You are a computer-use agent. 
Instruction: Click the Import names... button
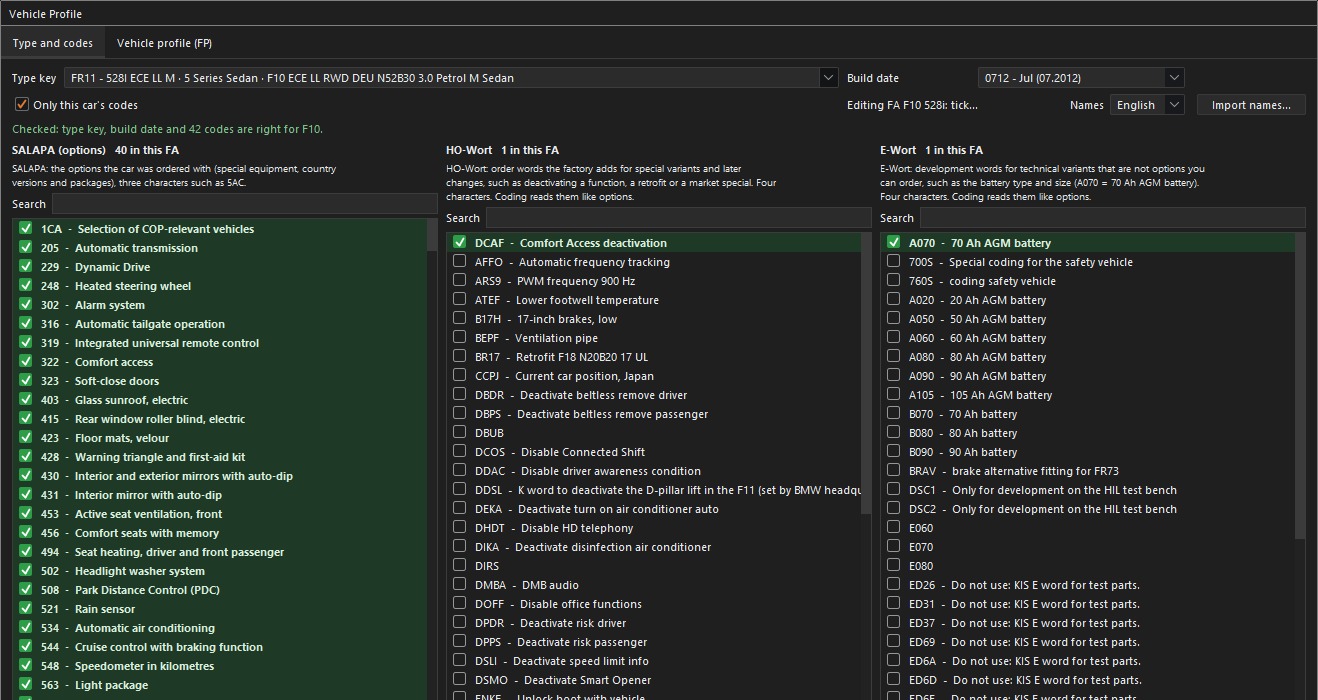click(x=1251, y=105)
